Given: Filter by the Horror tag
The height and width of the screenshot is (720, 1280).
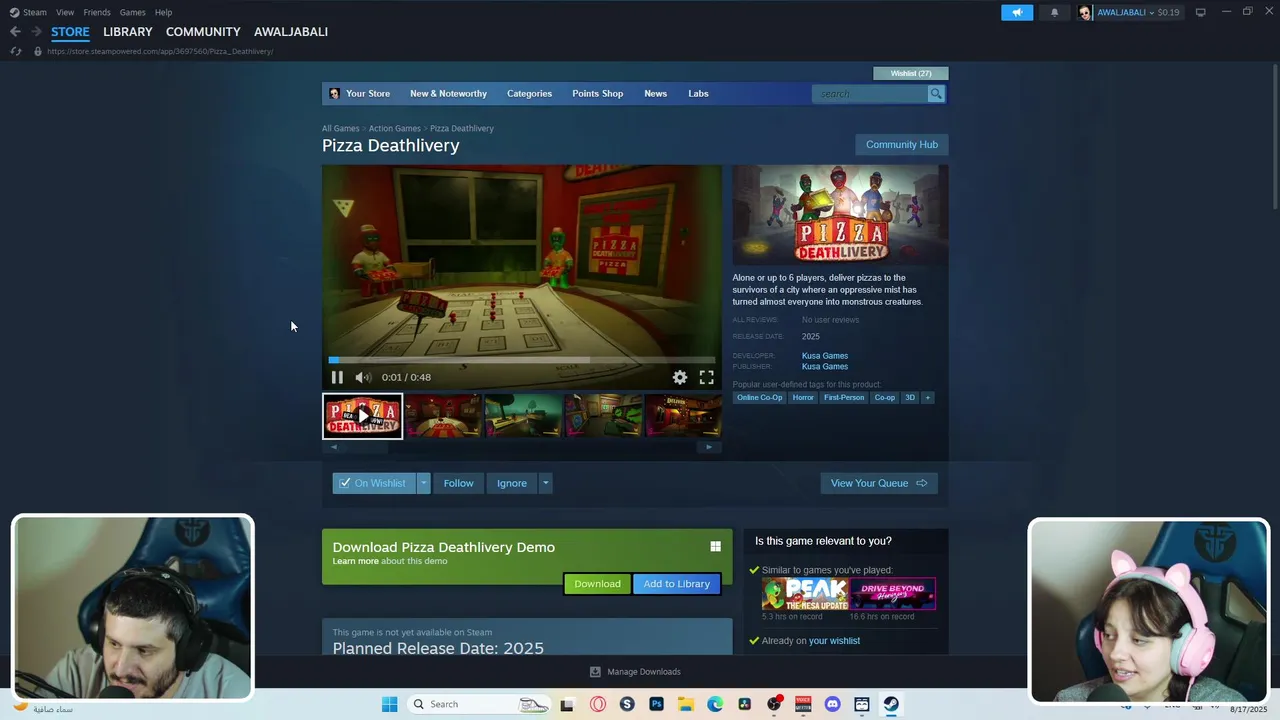Looking at the screenshot, I should coord(803,397).
